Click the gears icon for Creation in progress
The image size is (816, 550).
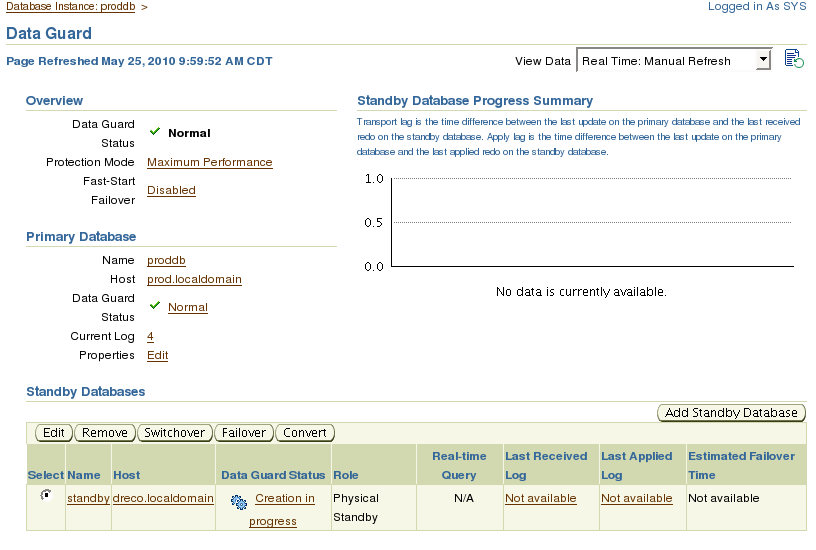coord(239,502)
